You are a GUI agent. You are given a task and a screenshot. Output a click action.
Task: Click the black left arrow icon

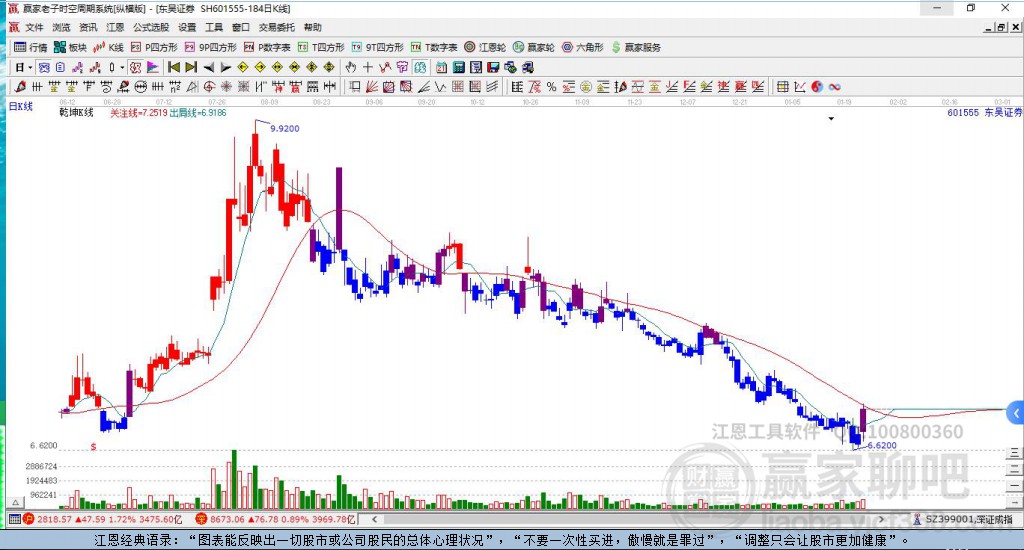pyautogui.click(x=209, y=67)
